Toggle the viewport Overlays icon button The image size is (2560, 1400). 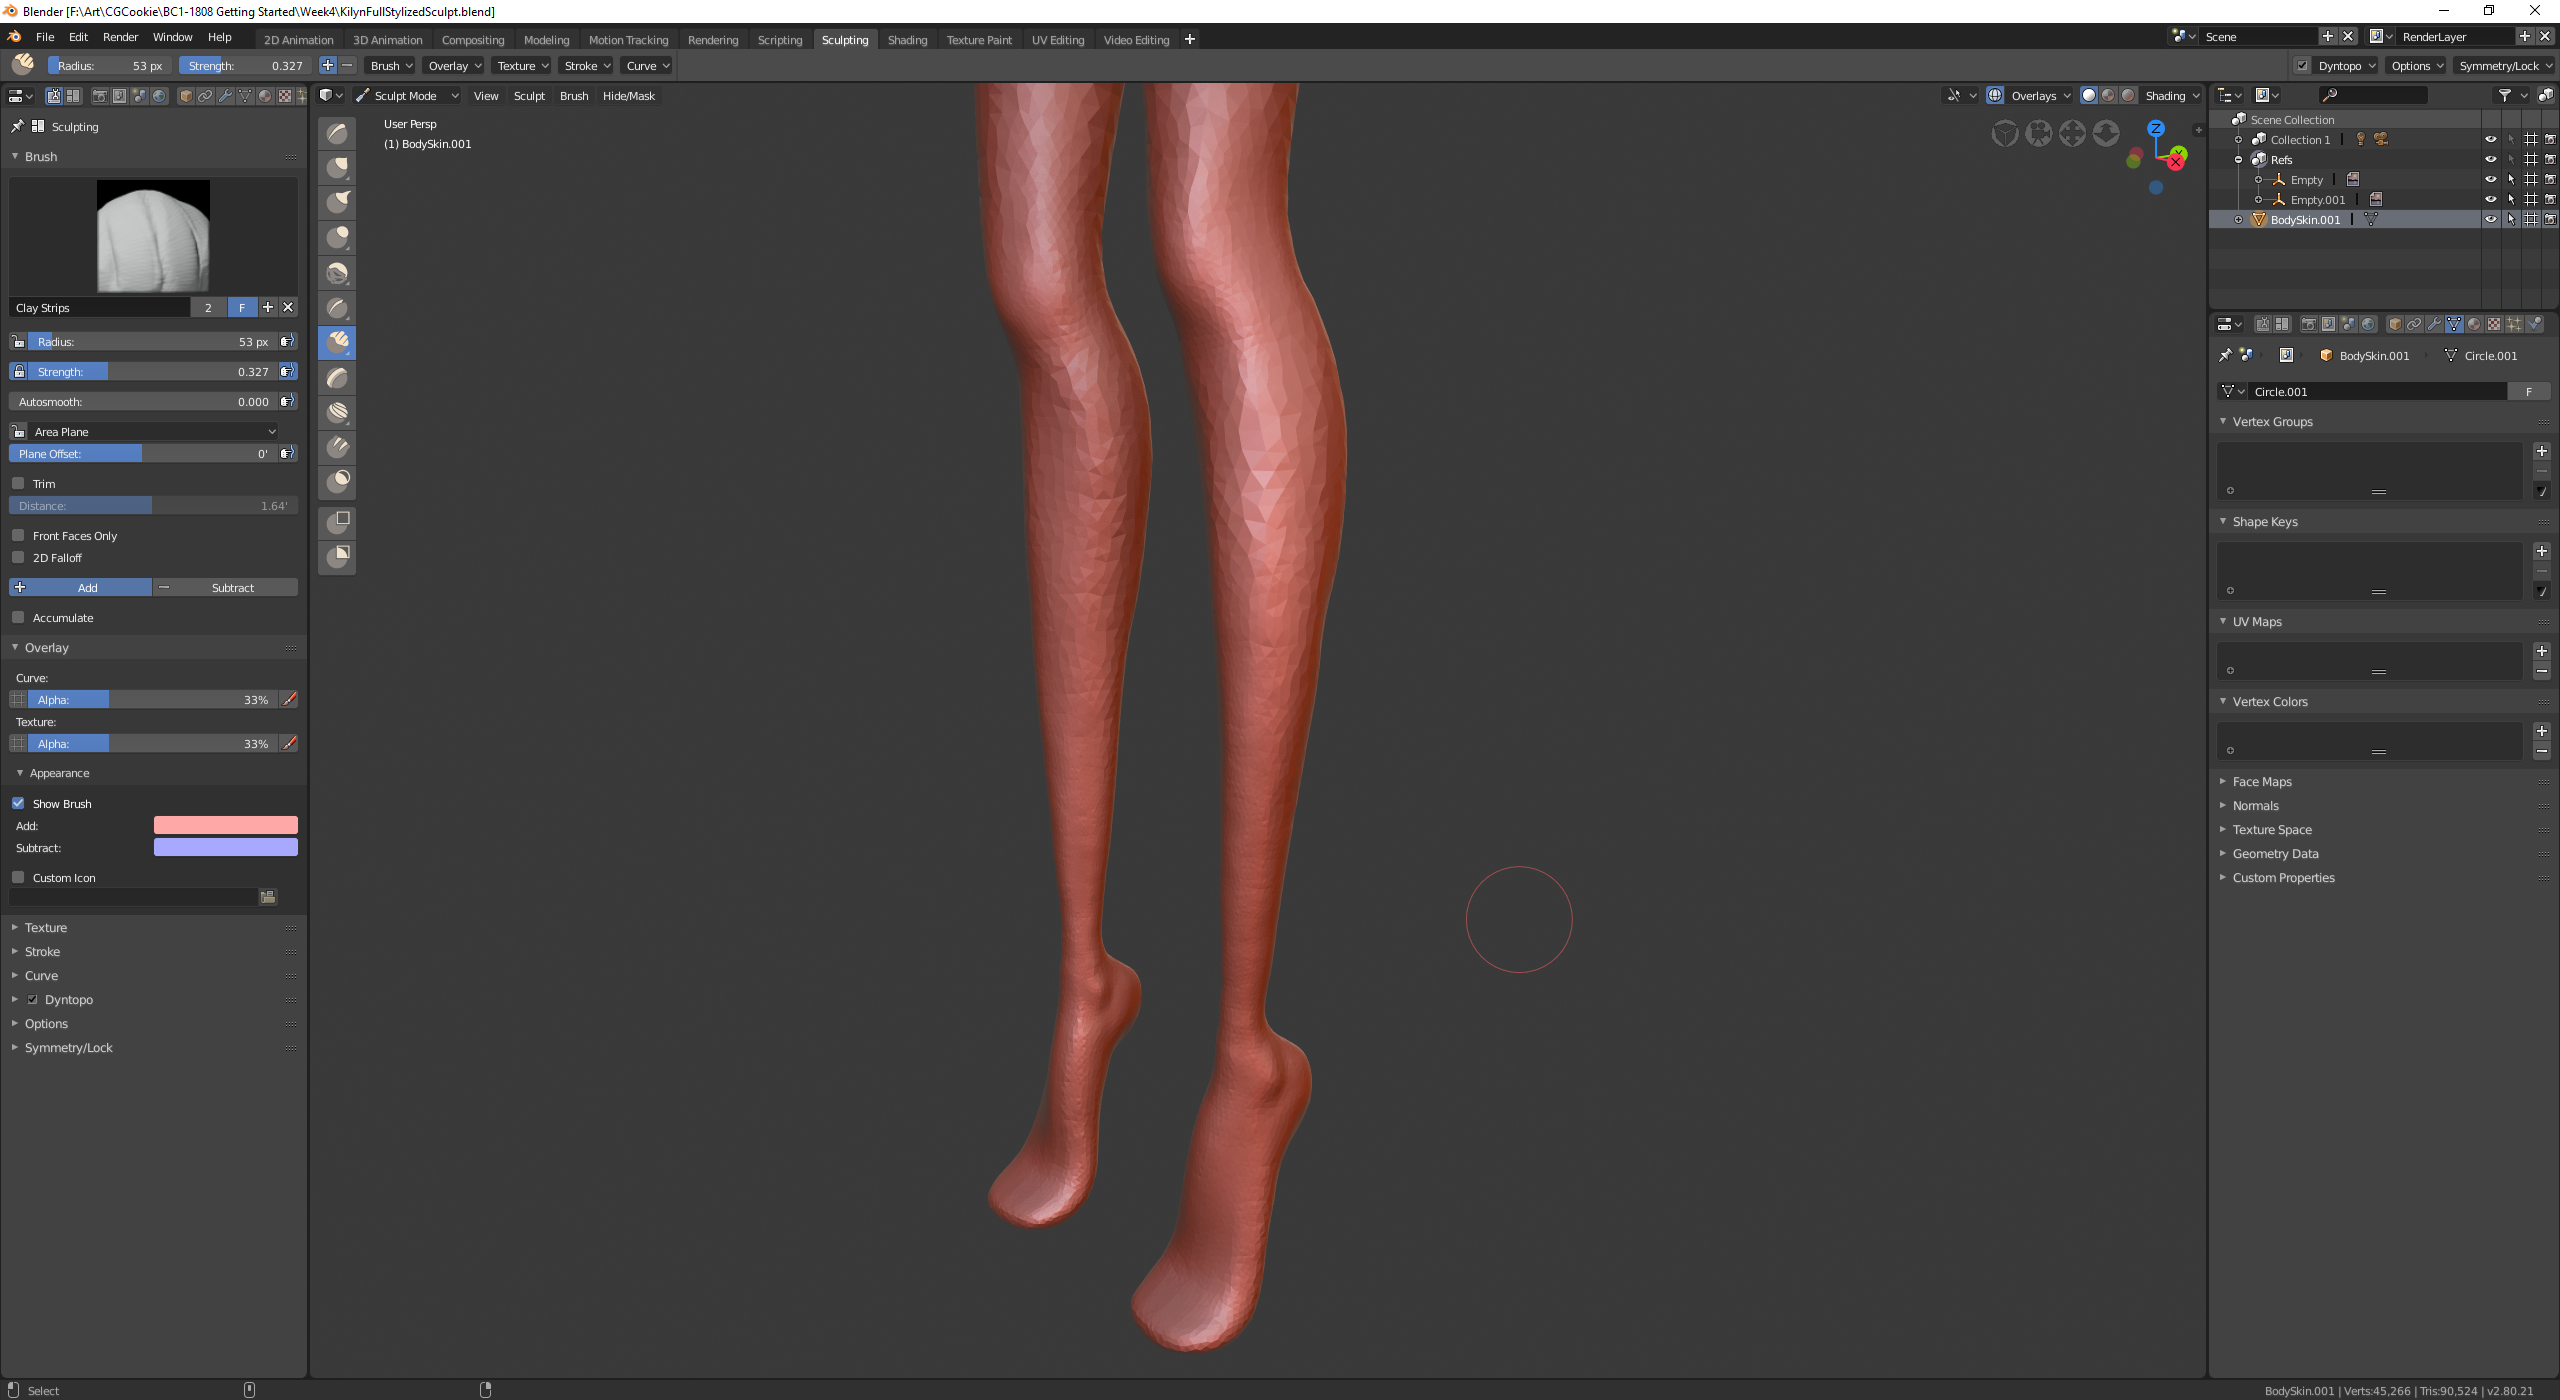tap(1995, 96)
